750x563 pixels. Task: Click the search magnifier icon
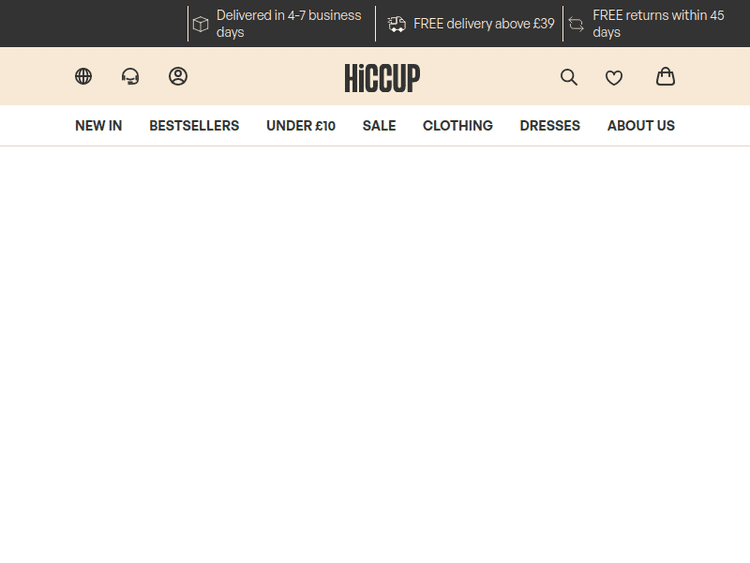pos(569,77)
